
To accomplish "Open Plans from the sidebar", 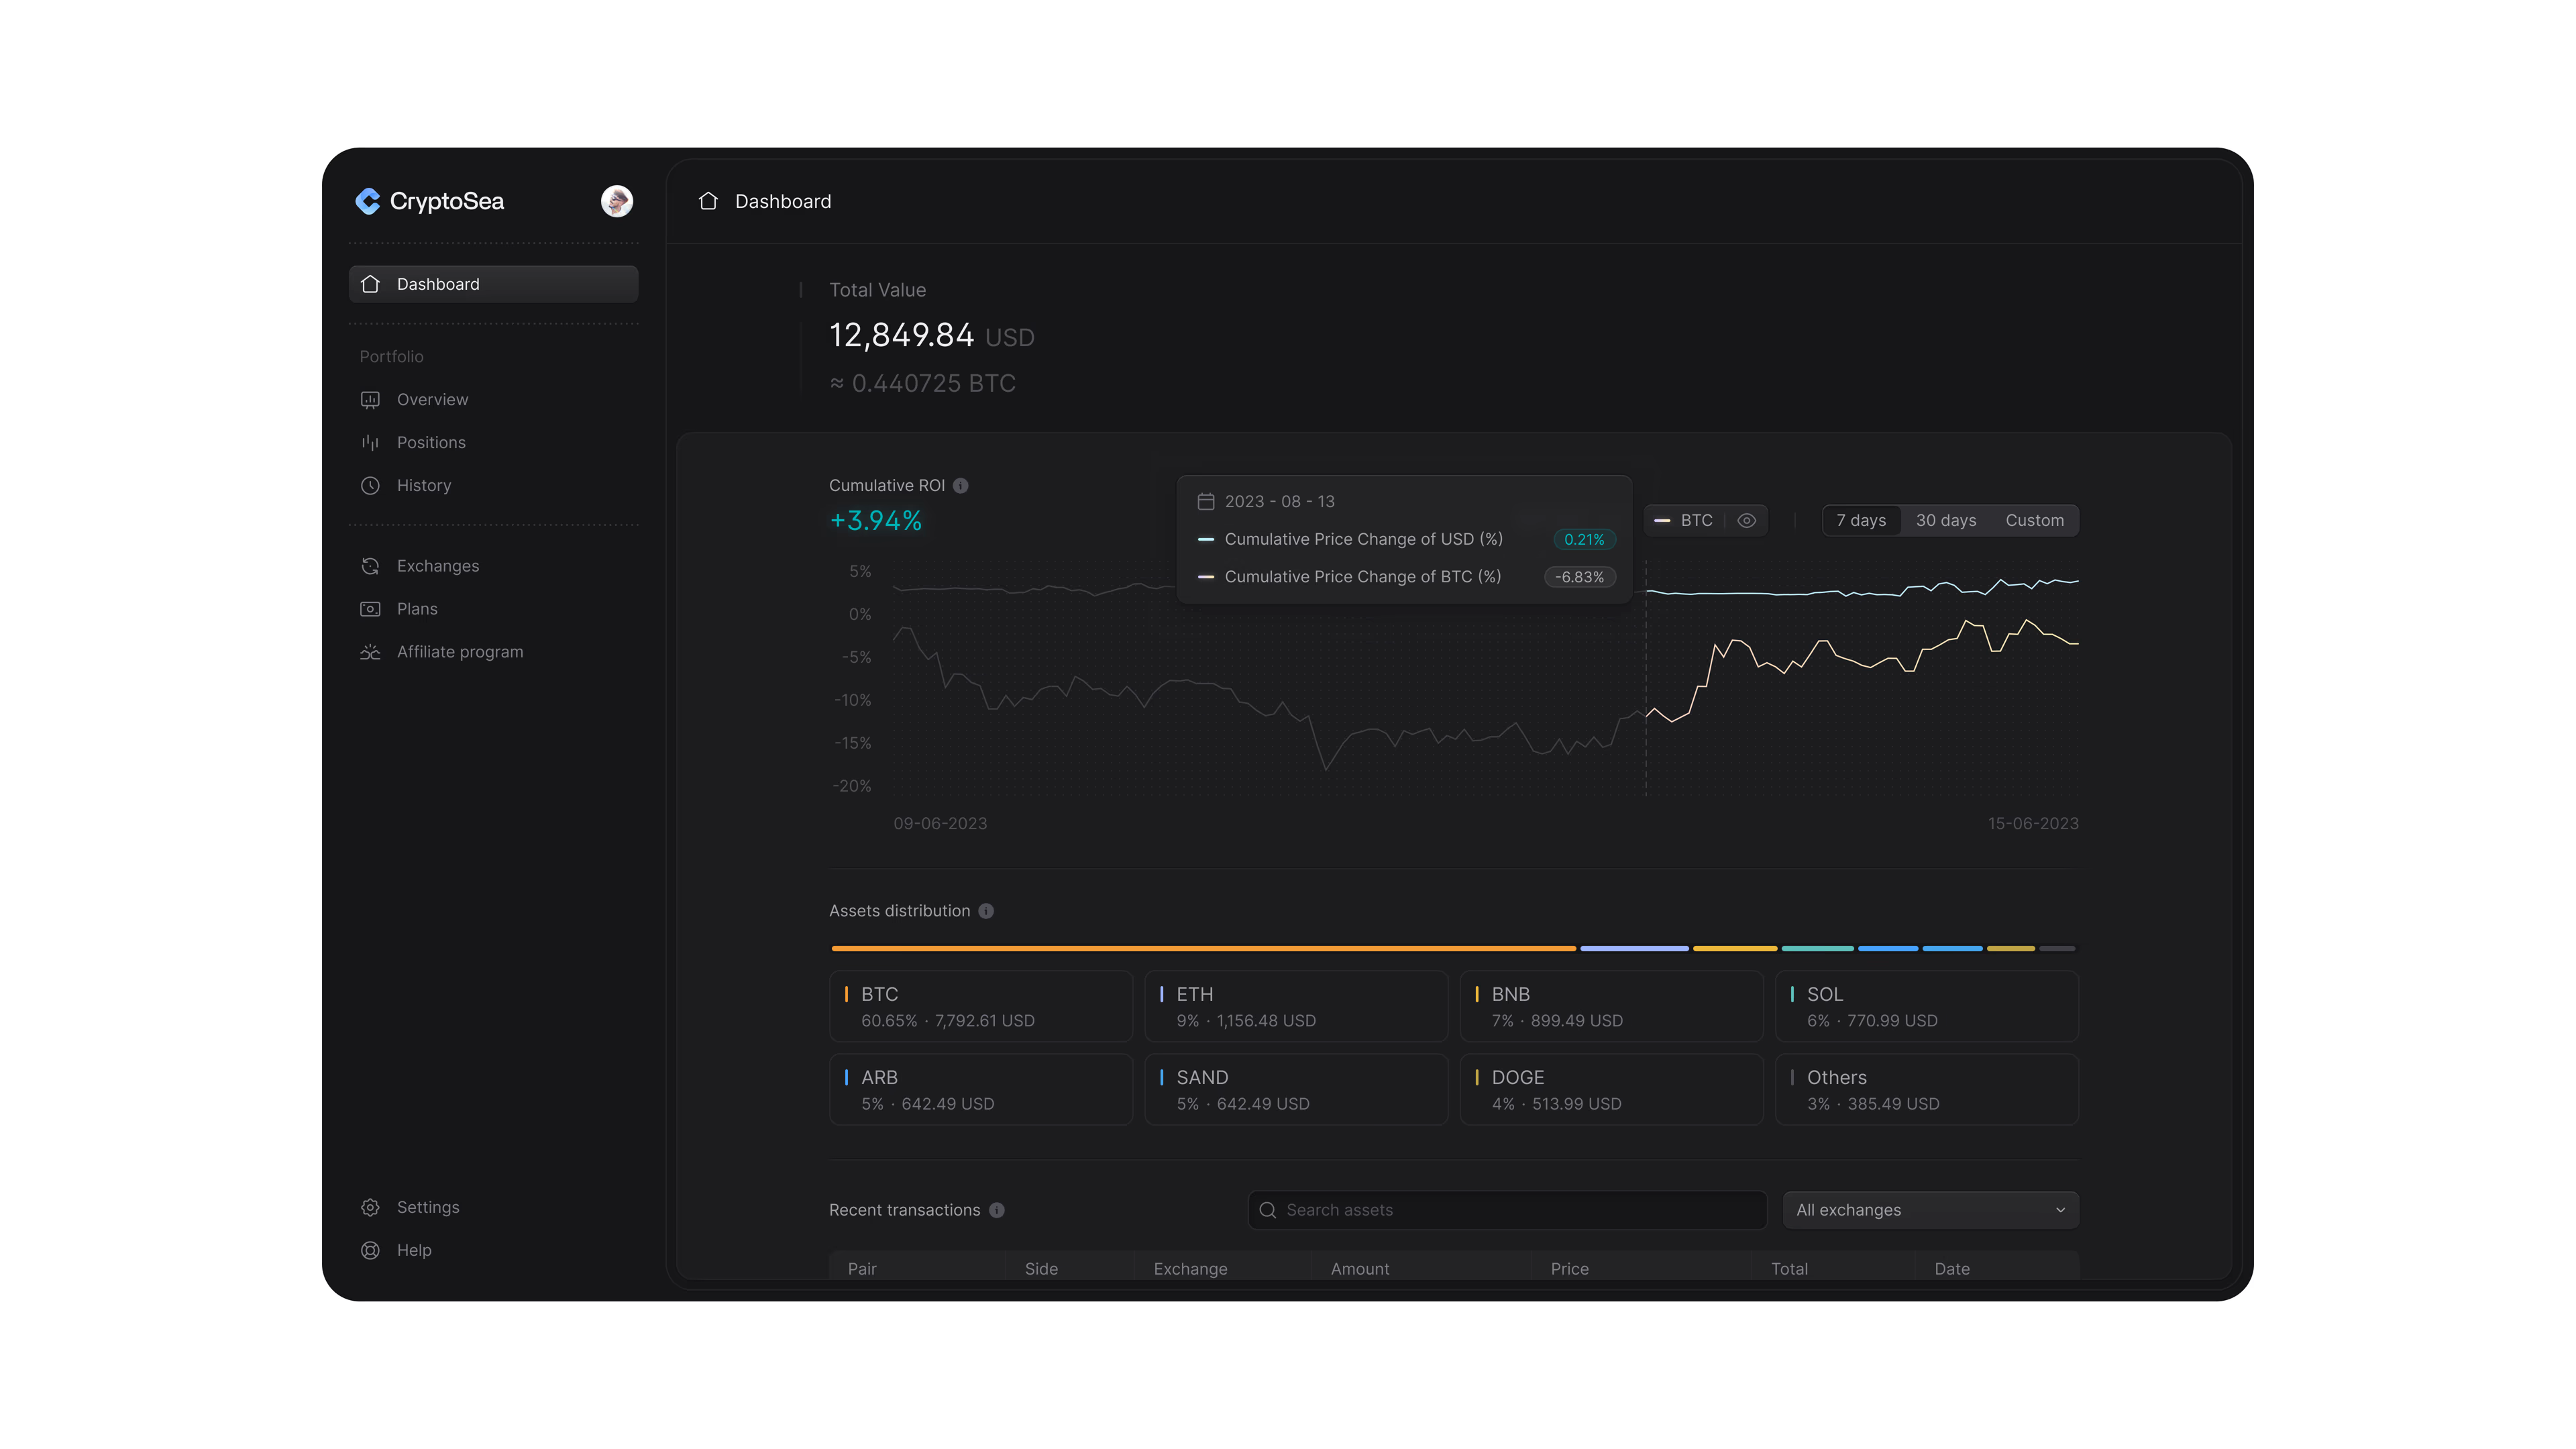I will point(416,609).
